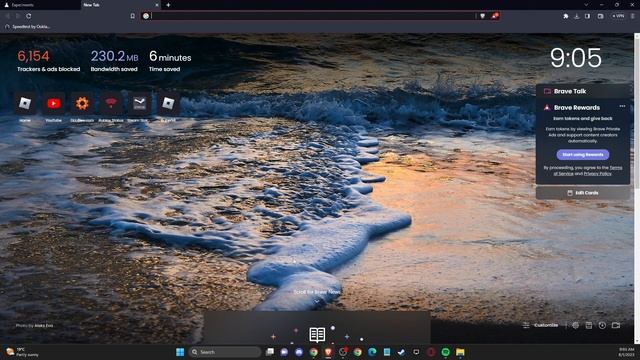Screen dimensions: 640x360
Task: Click the taskbar Search box
Action: (225, 352)
